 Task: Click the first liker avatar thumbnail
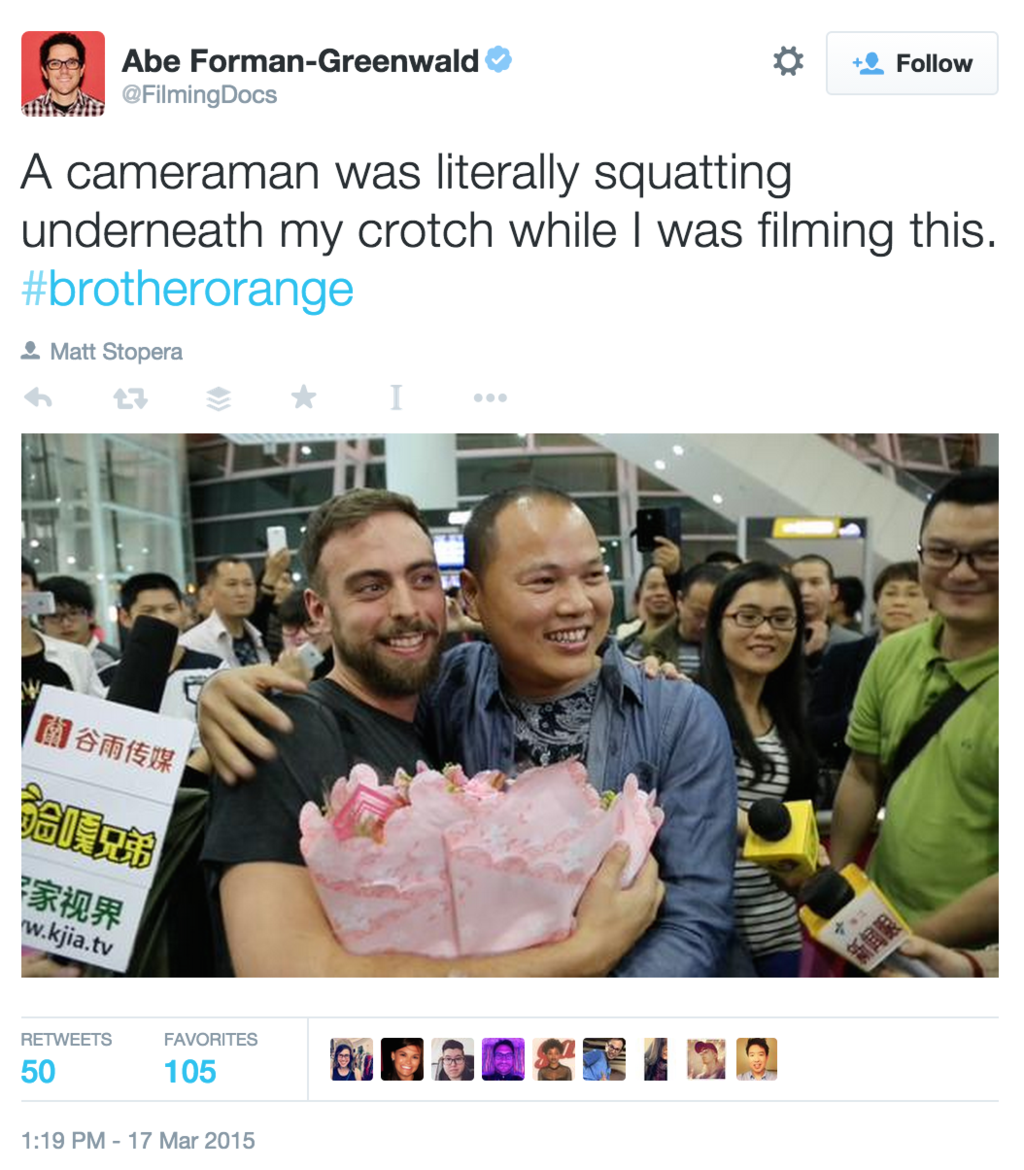[352, 1059]
